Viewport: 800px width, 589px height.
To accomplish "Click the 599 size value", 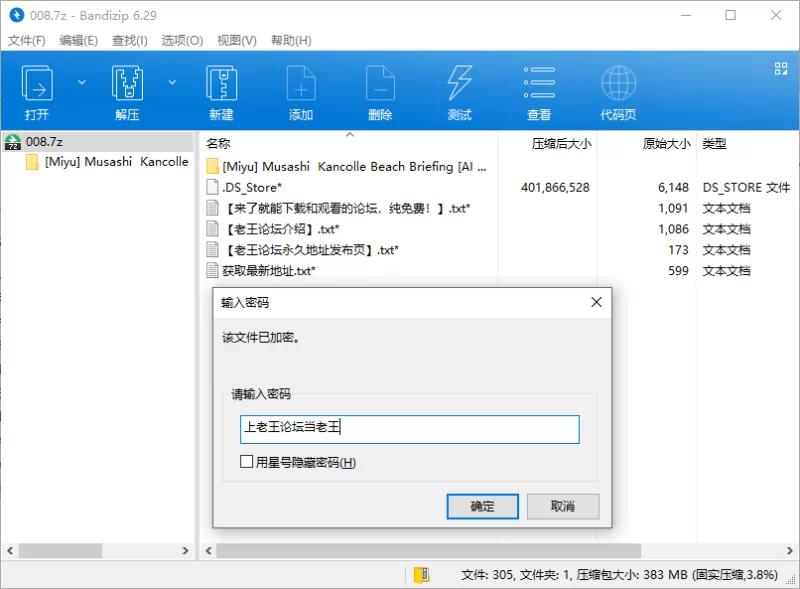I will (678, 271).
